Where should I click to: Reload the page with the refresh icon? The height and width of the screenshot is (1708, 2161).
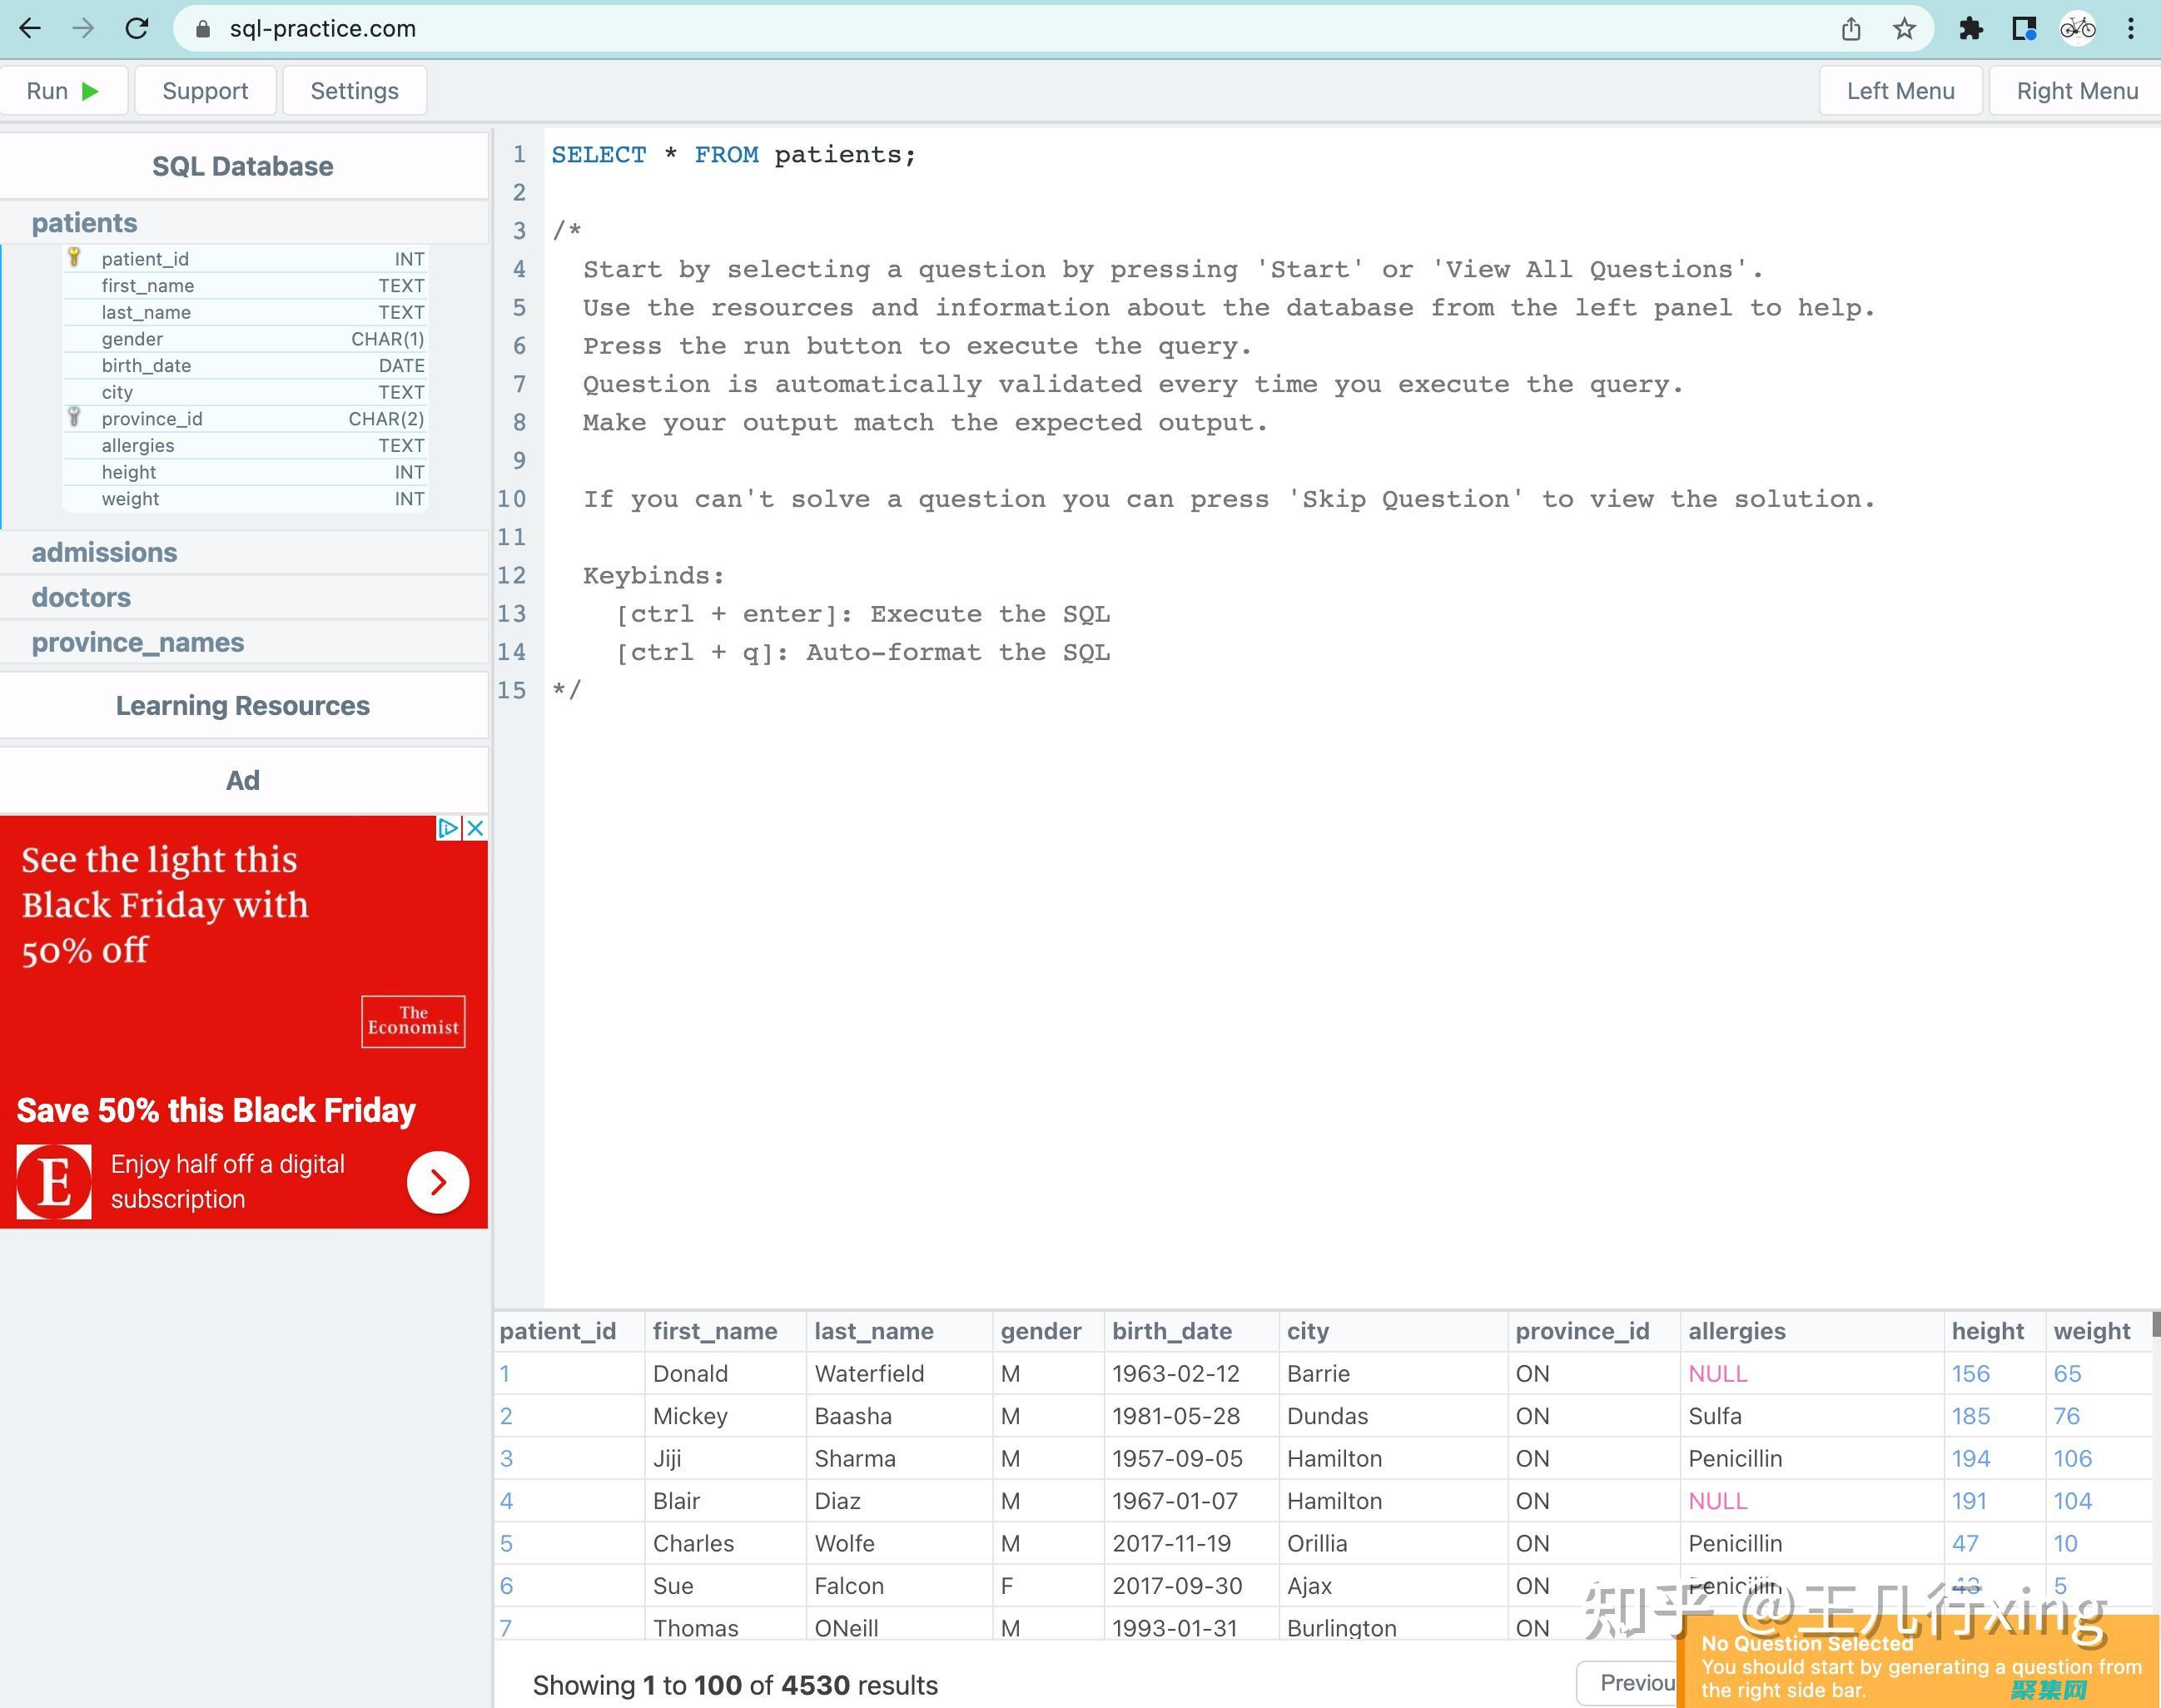point(137,28)
